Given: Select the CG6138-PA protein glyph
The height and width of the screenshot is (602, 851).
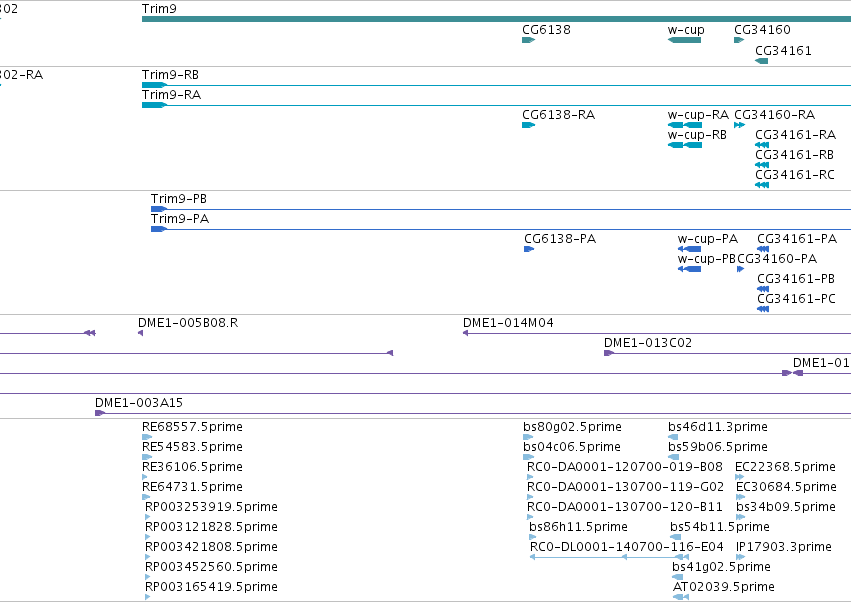Looking at the screenshot, I should click(x=529, y=249).
